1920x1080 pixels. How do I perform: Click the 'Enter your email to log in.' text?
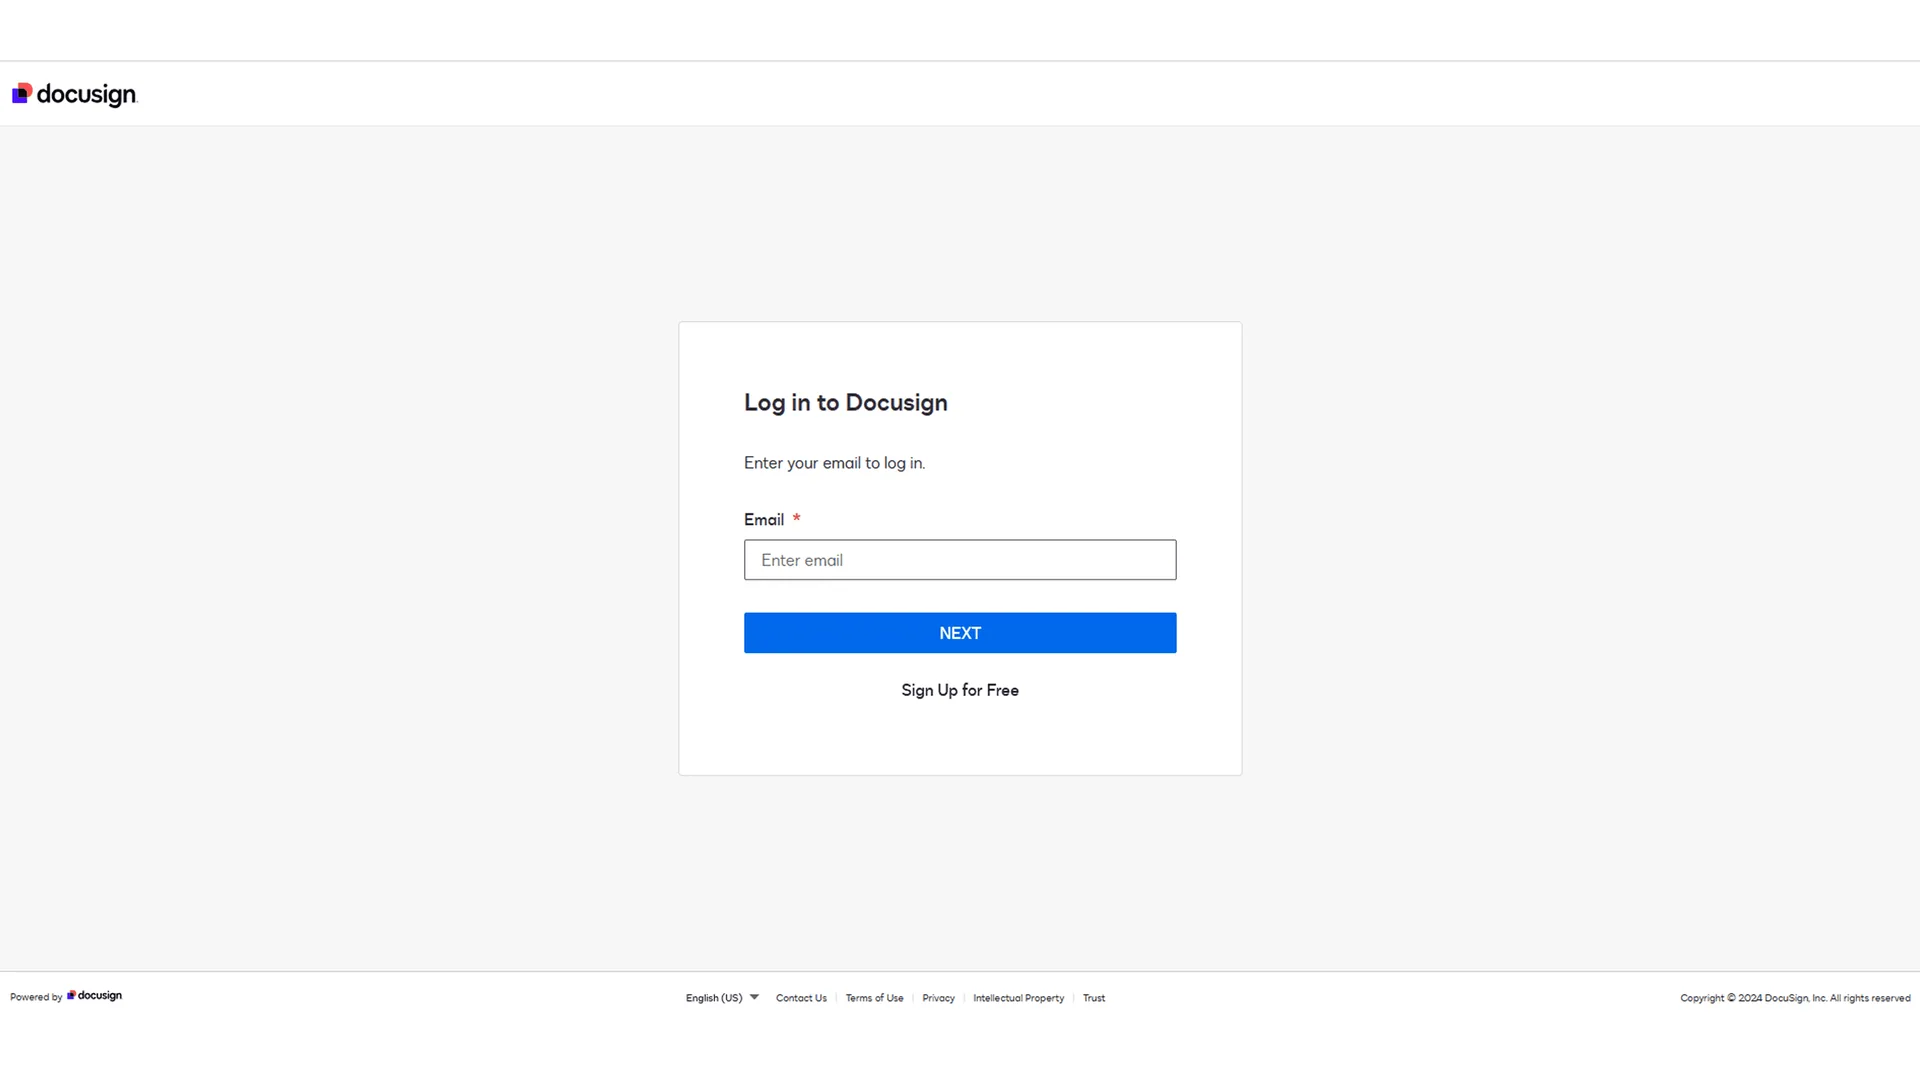pyautogui.click(x=834, y=463)
